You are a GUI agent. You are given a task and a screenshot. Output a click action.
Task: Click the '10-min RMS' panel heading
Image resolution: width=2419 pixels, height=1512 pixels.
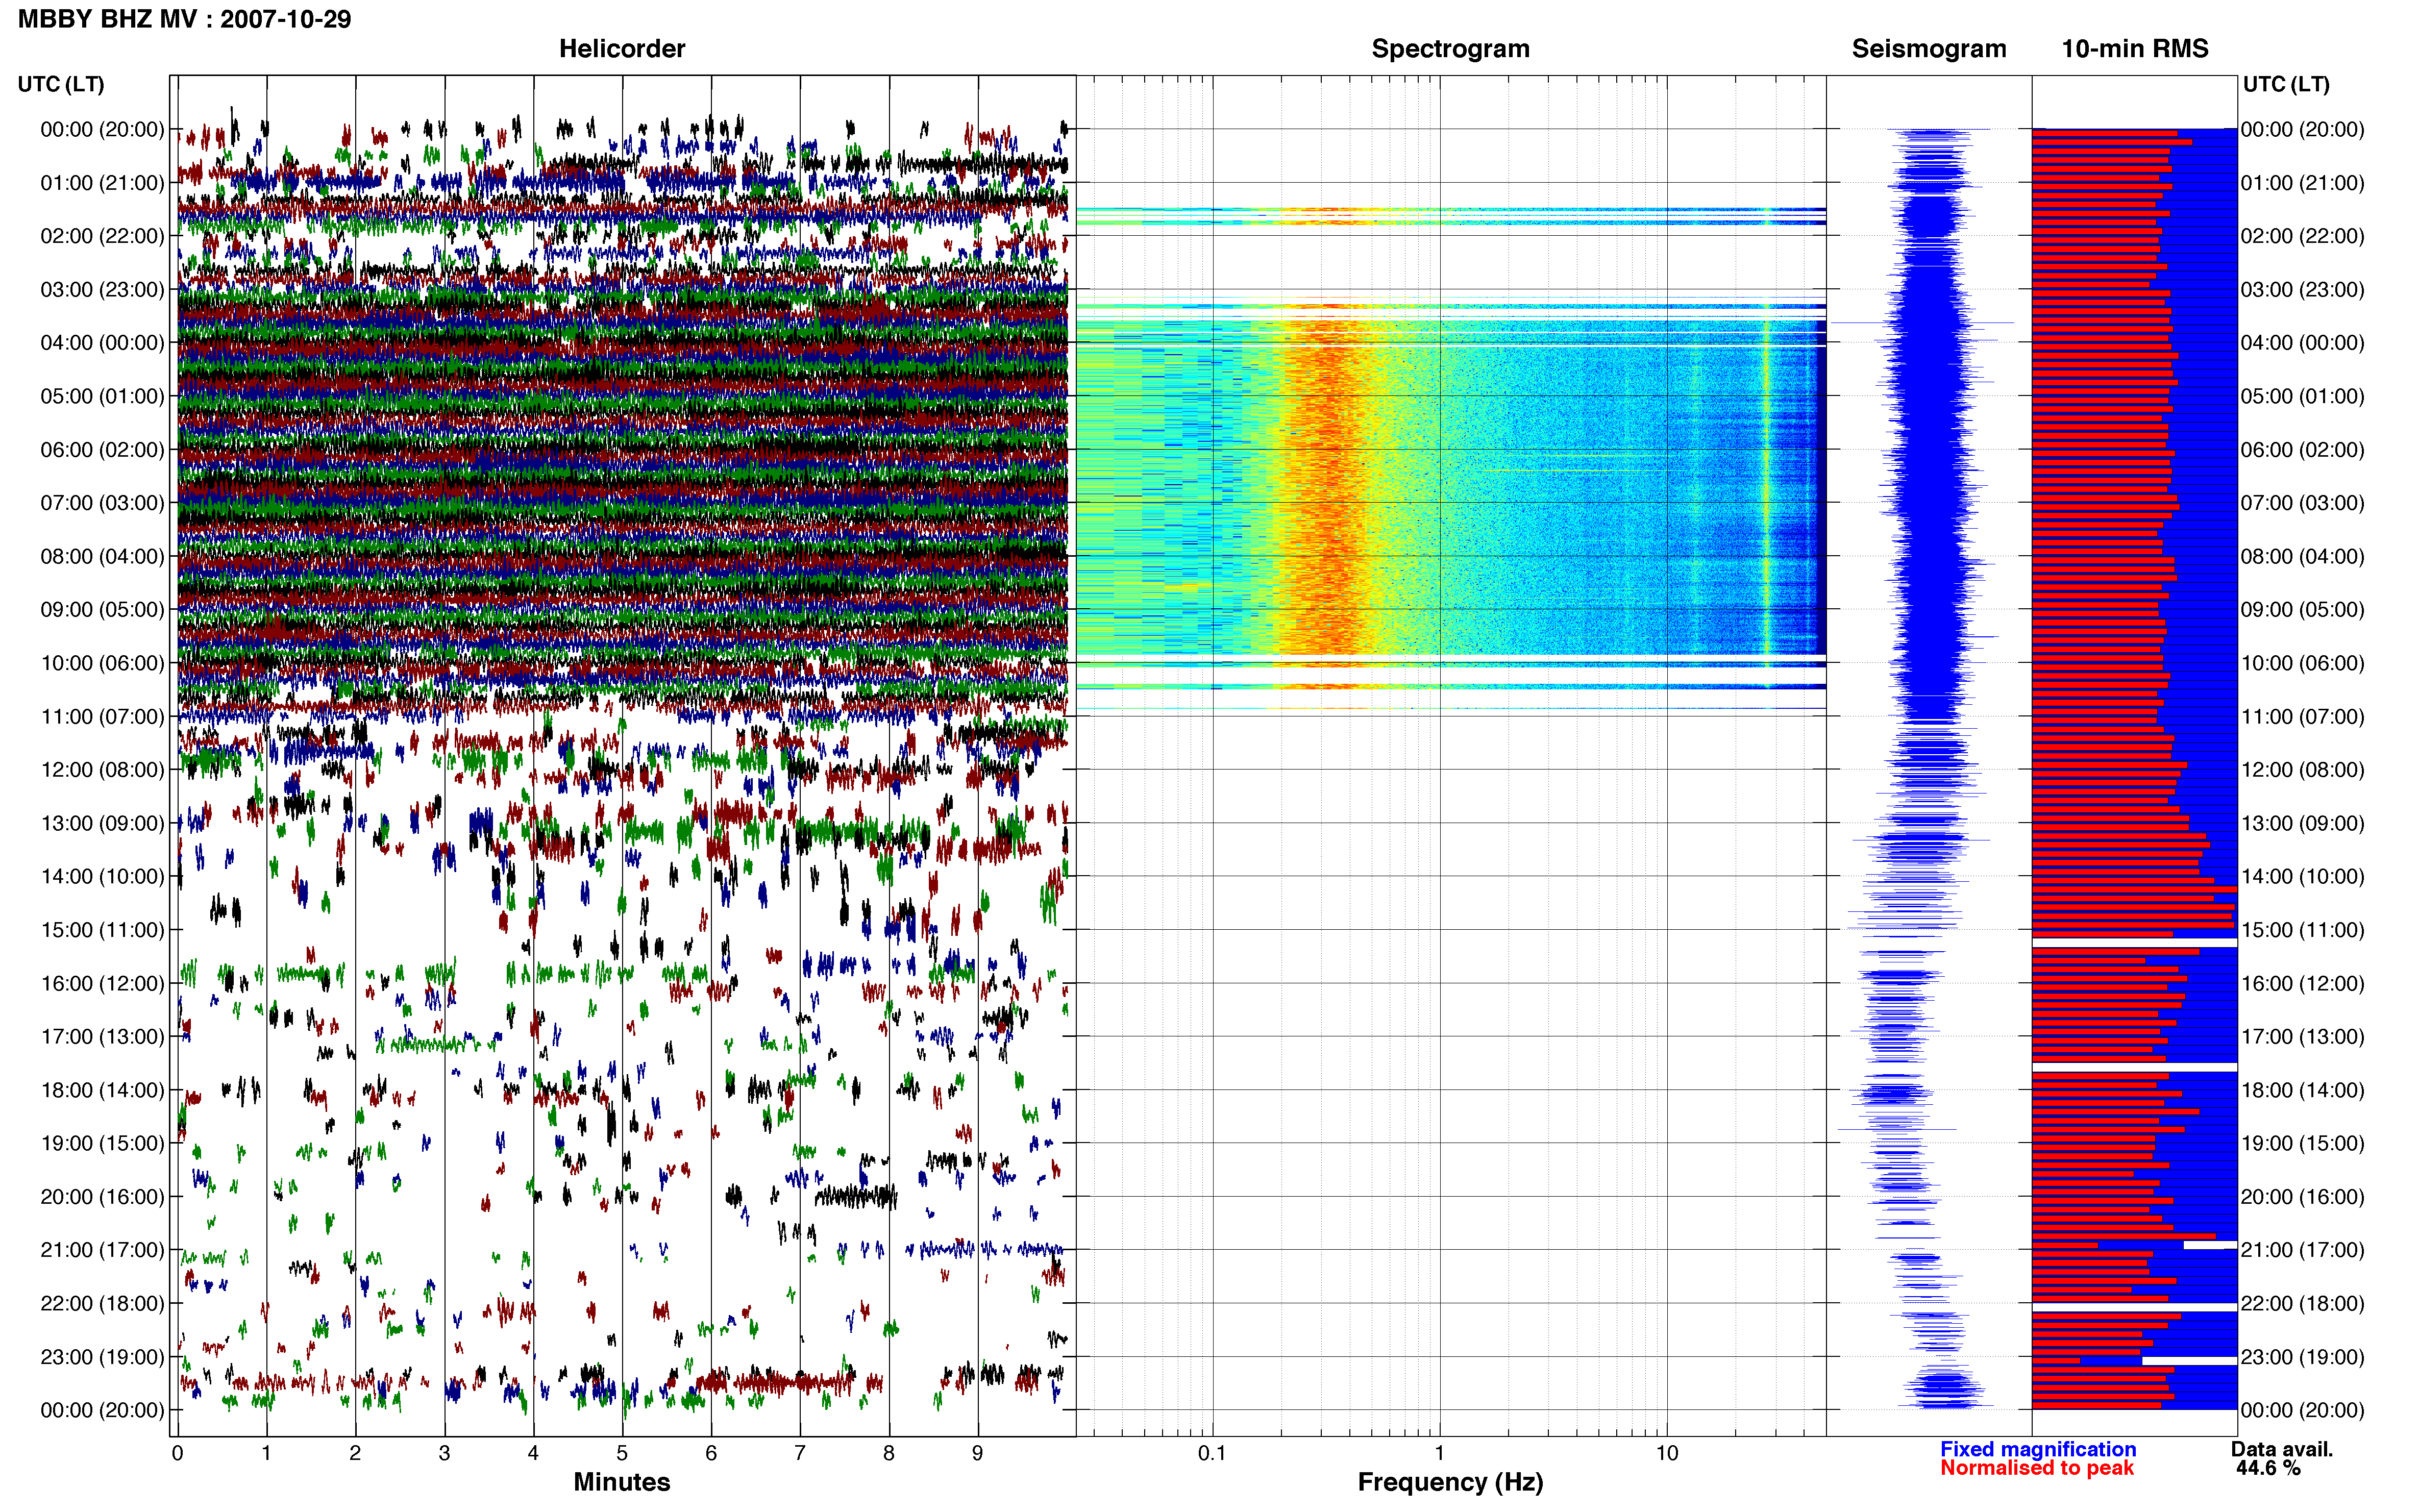pos(2134,49)
